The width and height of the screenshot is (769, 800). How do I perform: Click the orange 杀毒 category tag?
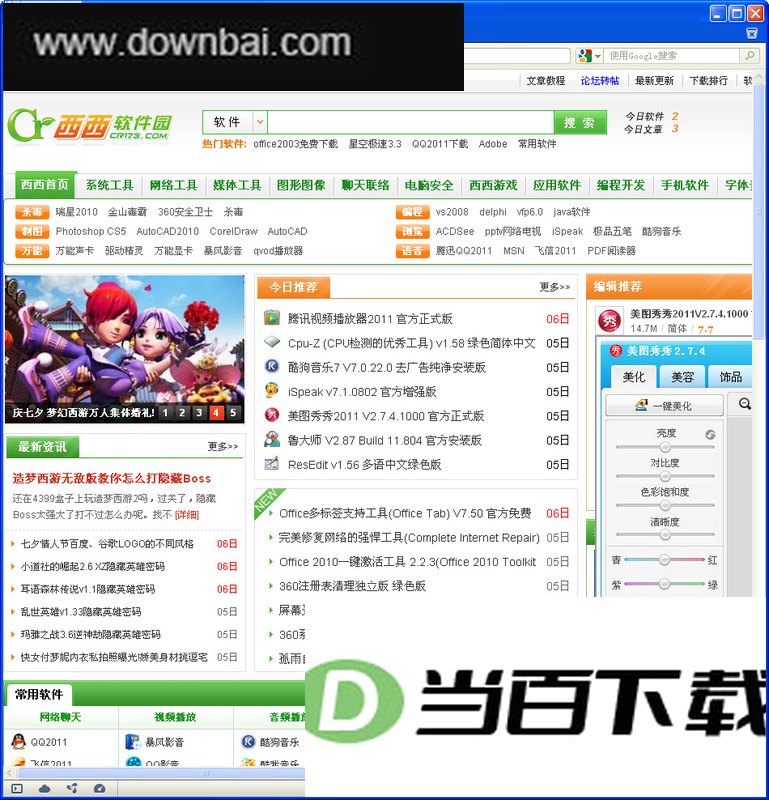click(x=32, y=212)
